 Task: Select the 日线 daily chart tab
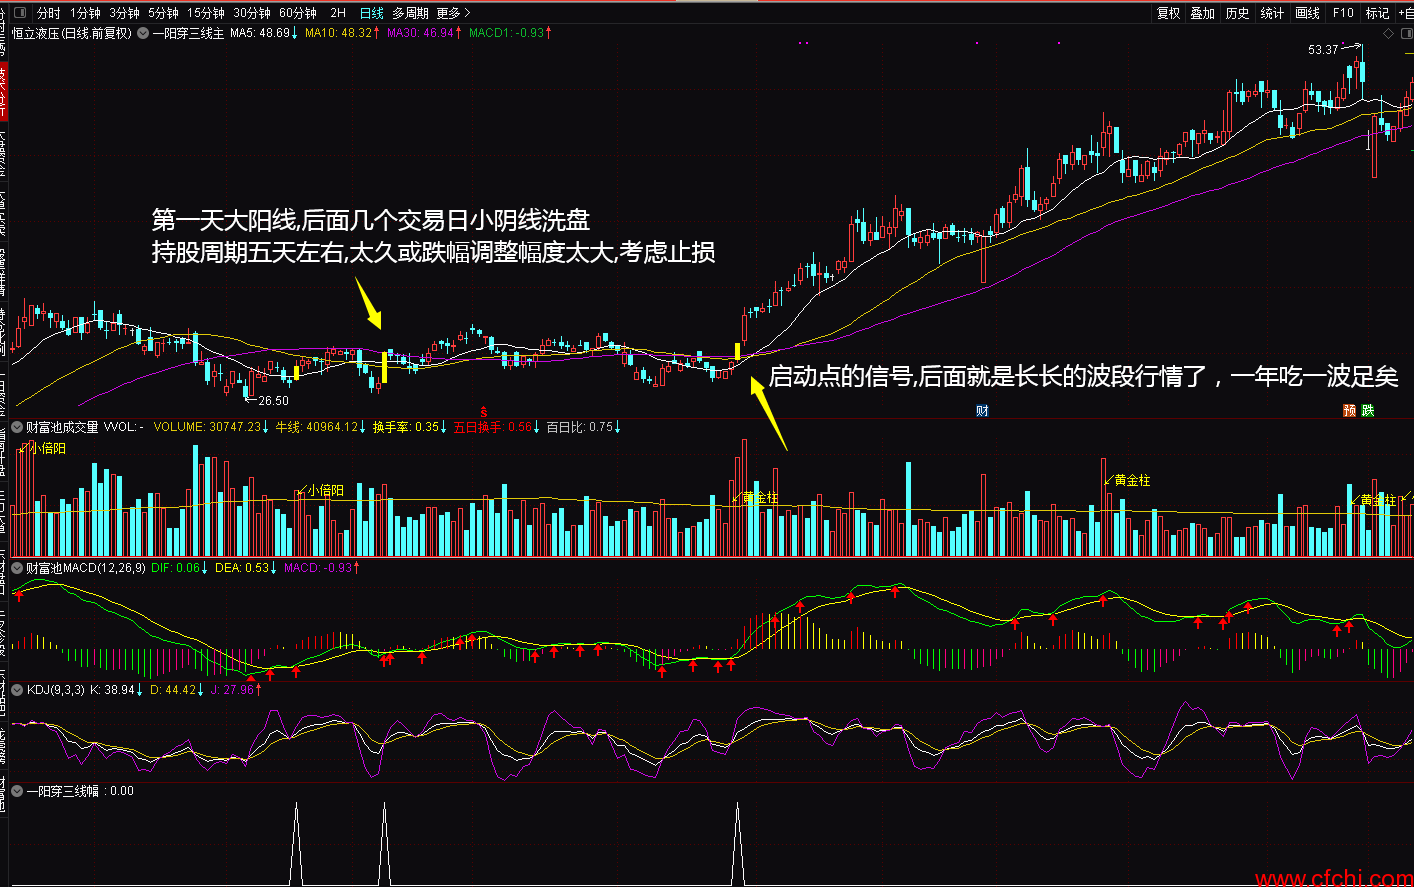pyautogui.click(x=371, y=13)
